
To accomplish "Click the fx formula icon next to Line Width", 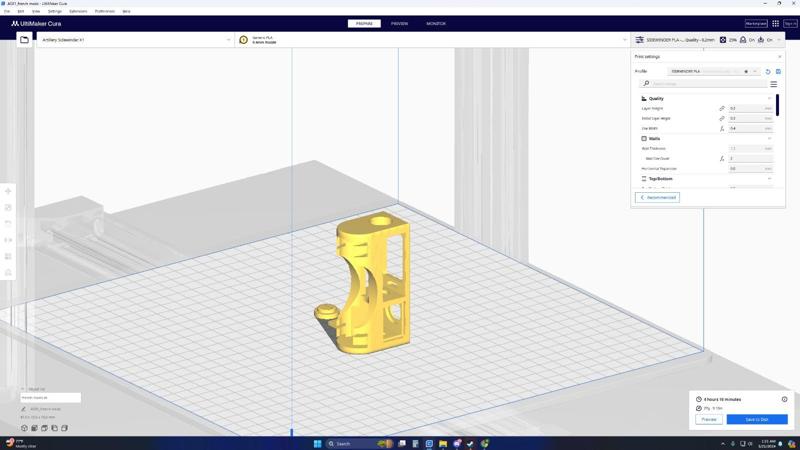I will (x=722, y=129).
